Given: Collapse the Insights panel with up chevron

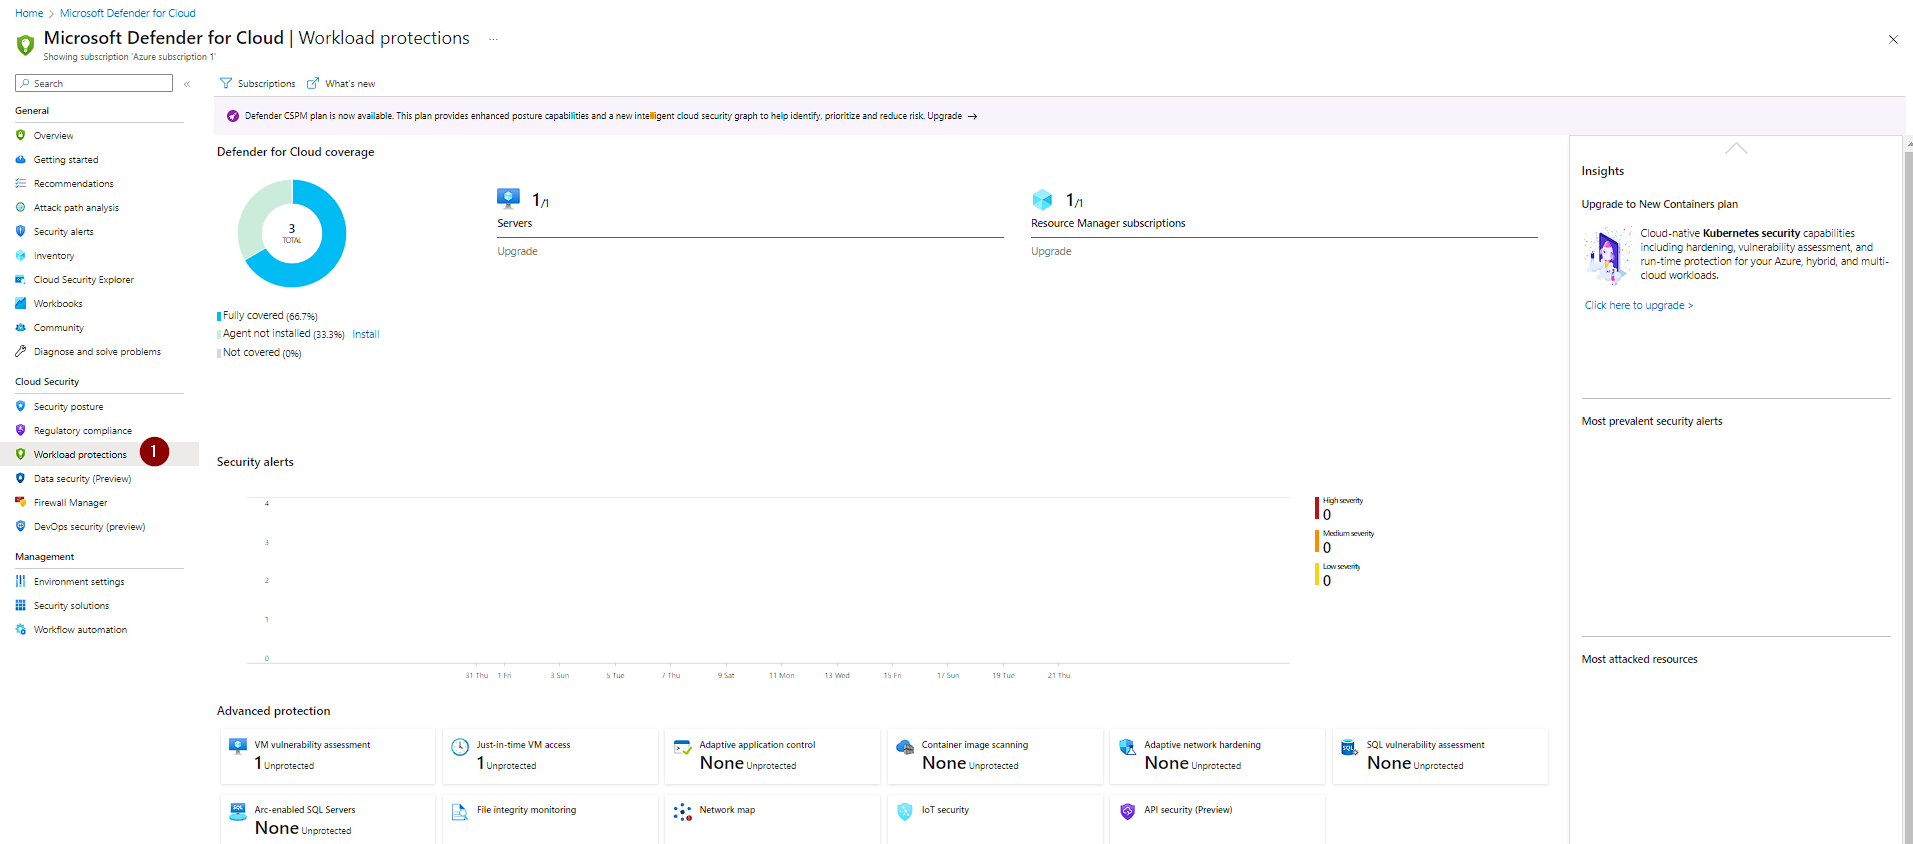Looking at the screenshot, I should [1736, 148].
